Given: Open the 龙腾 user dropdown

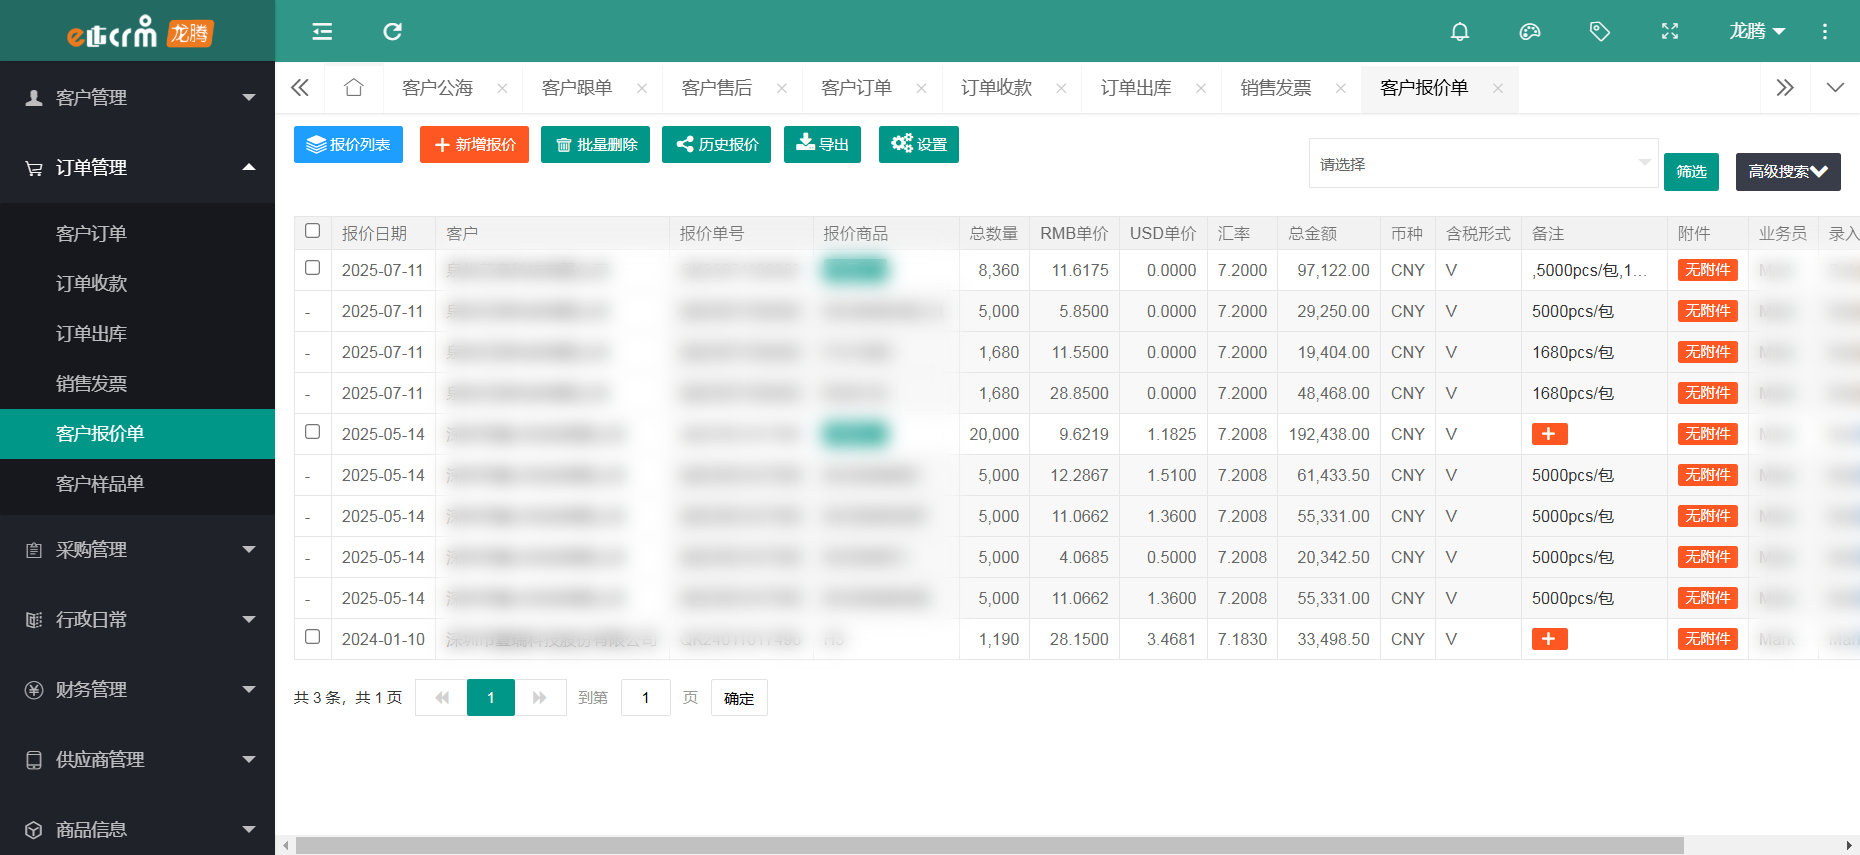Looking at the screenshot, I should tap(1756, 32).
